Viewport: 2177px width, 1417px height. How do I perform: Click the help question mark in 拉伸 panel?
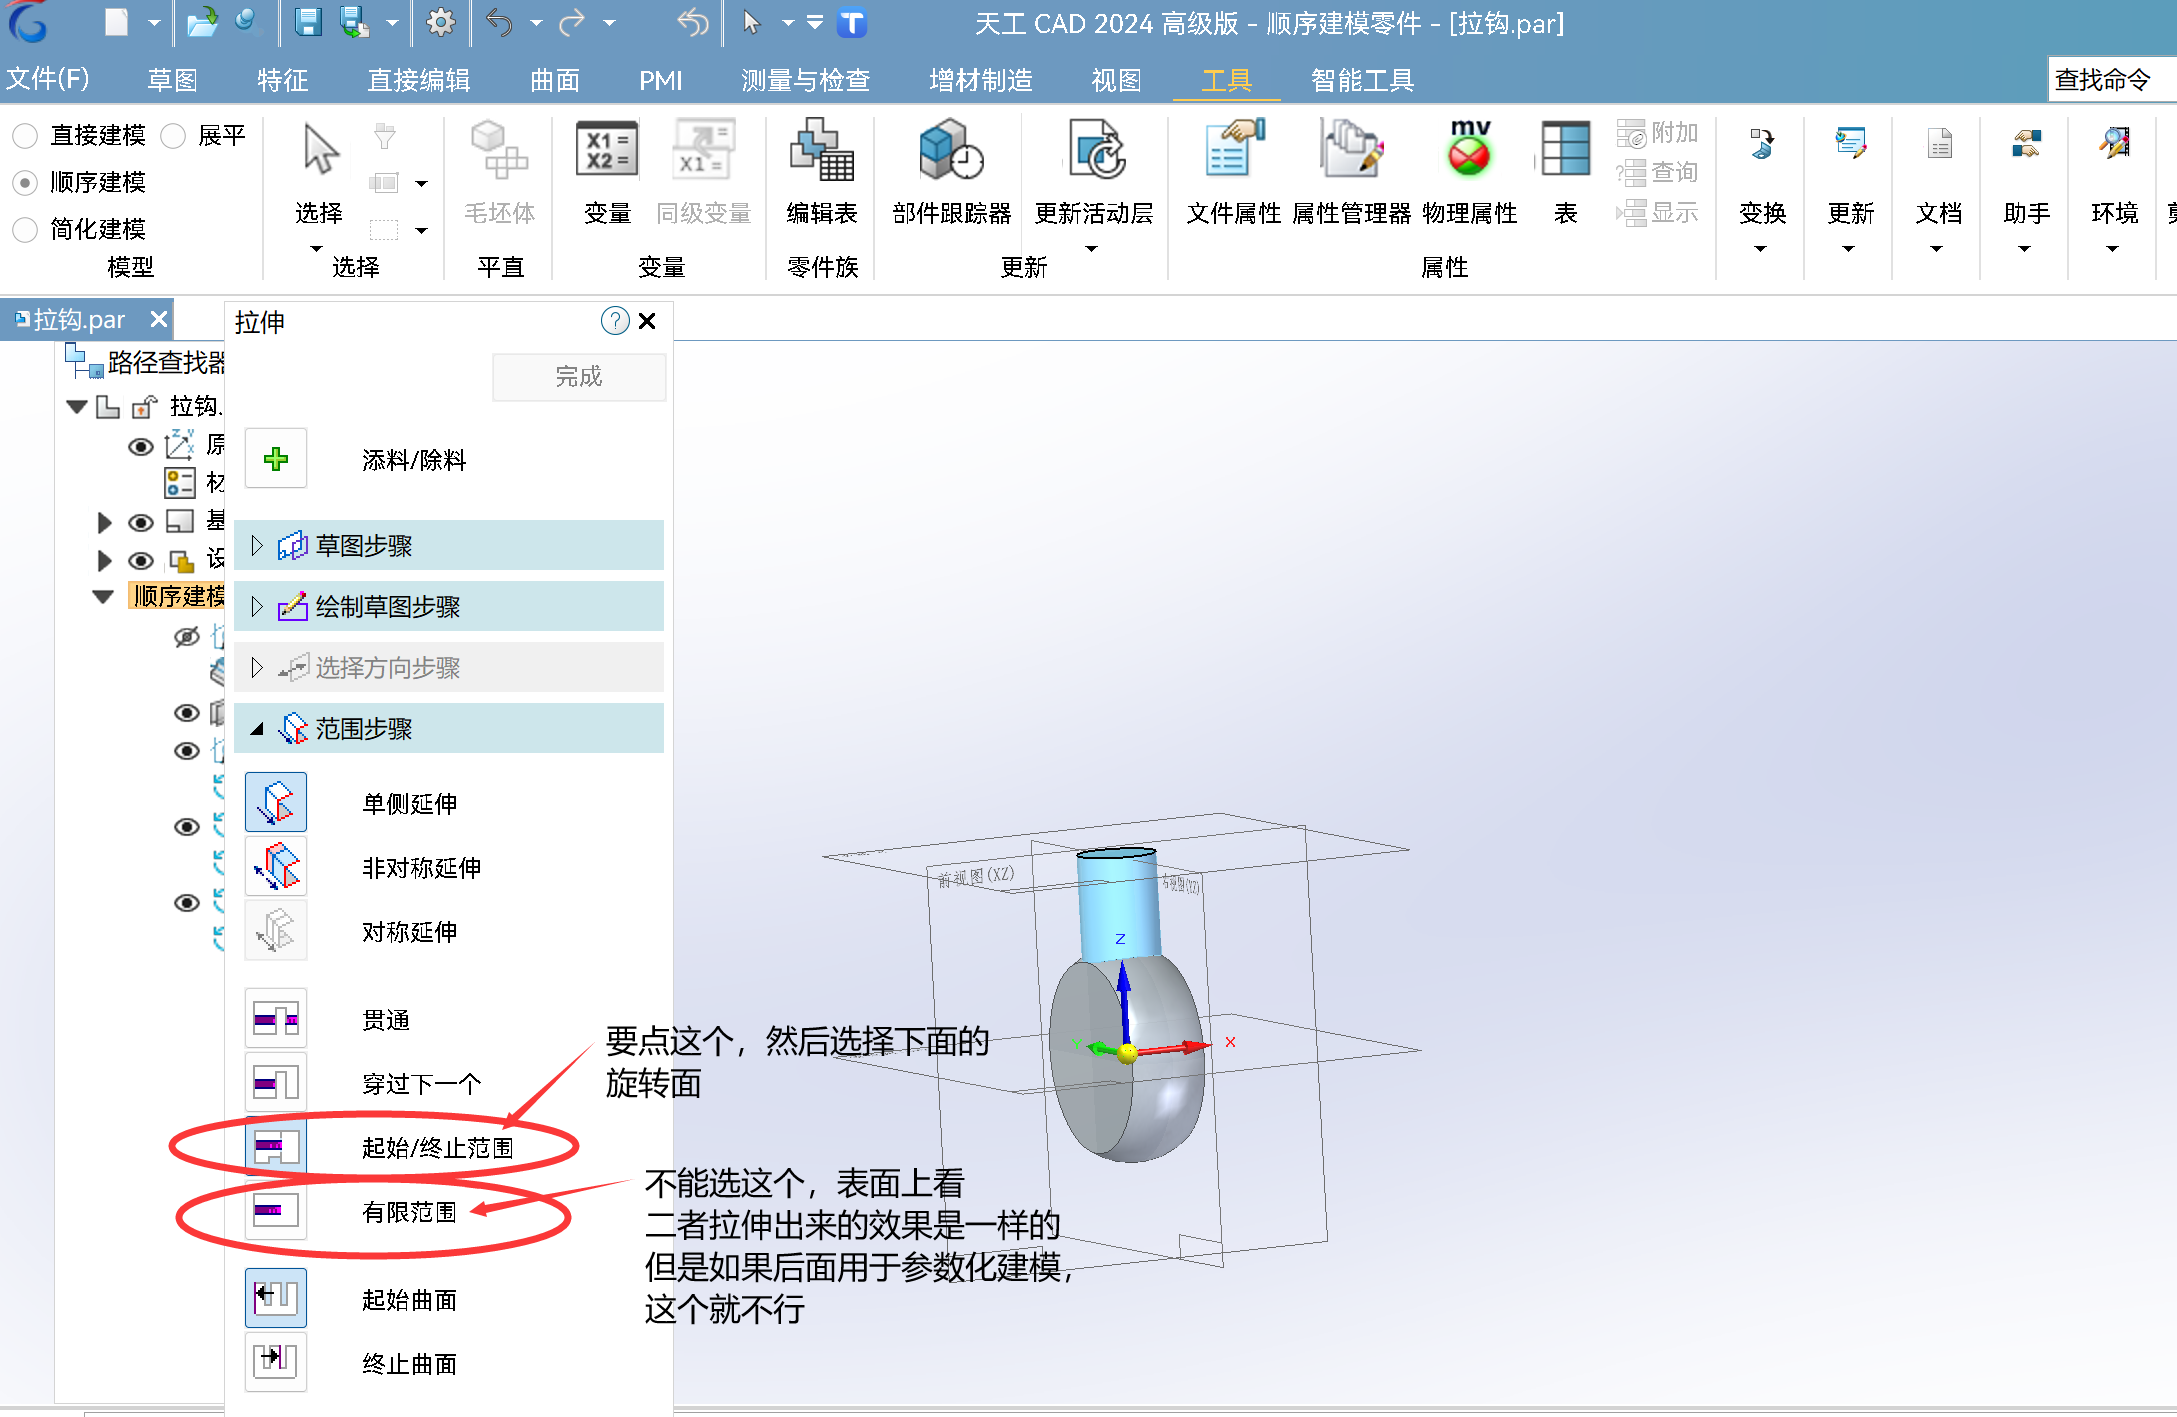pyautogui.click(x=614, y=321)
